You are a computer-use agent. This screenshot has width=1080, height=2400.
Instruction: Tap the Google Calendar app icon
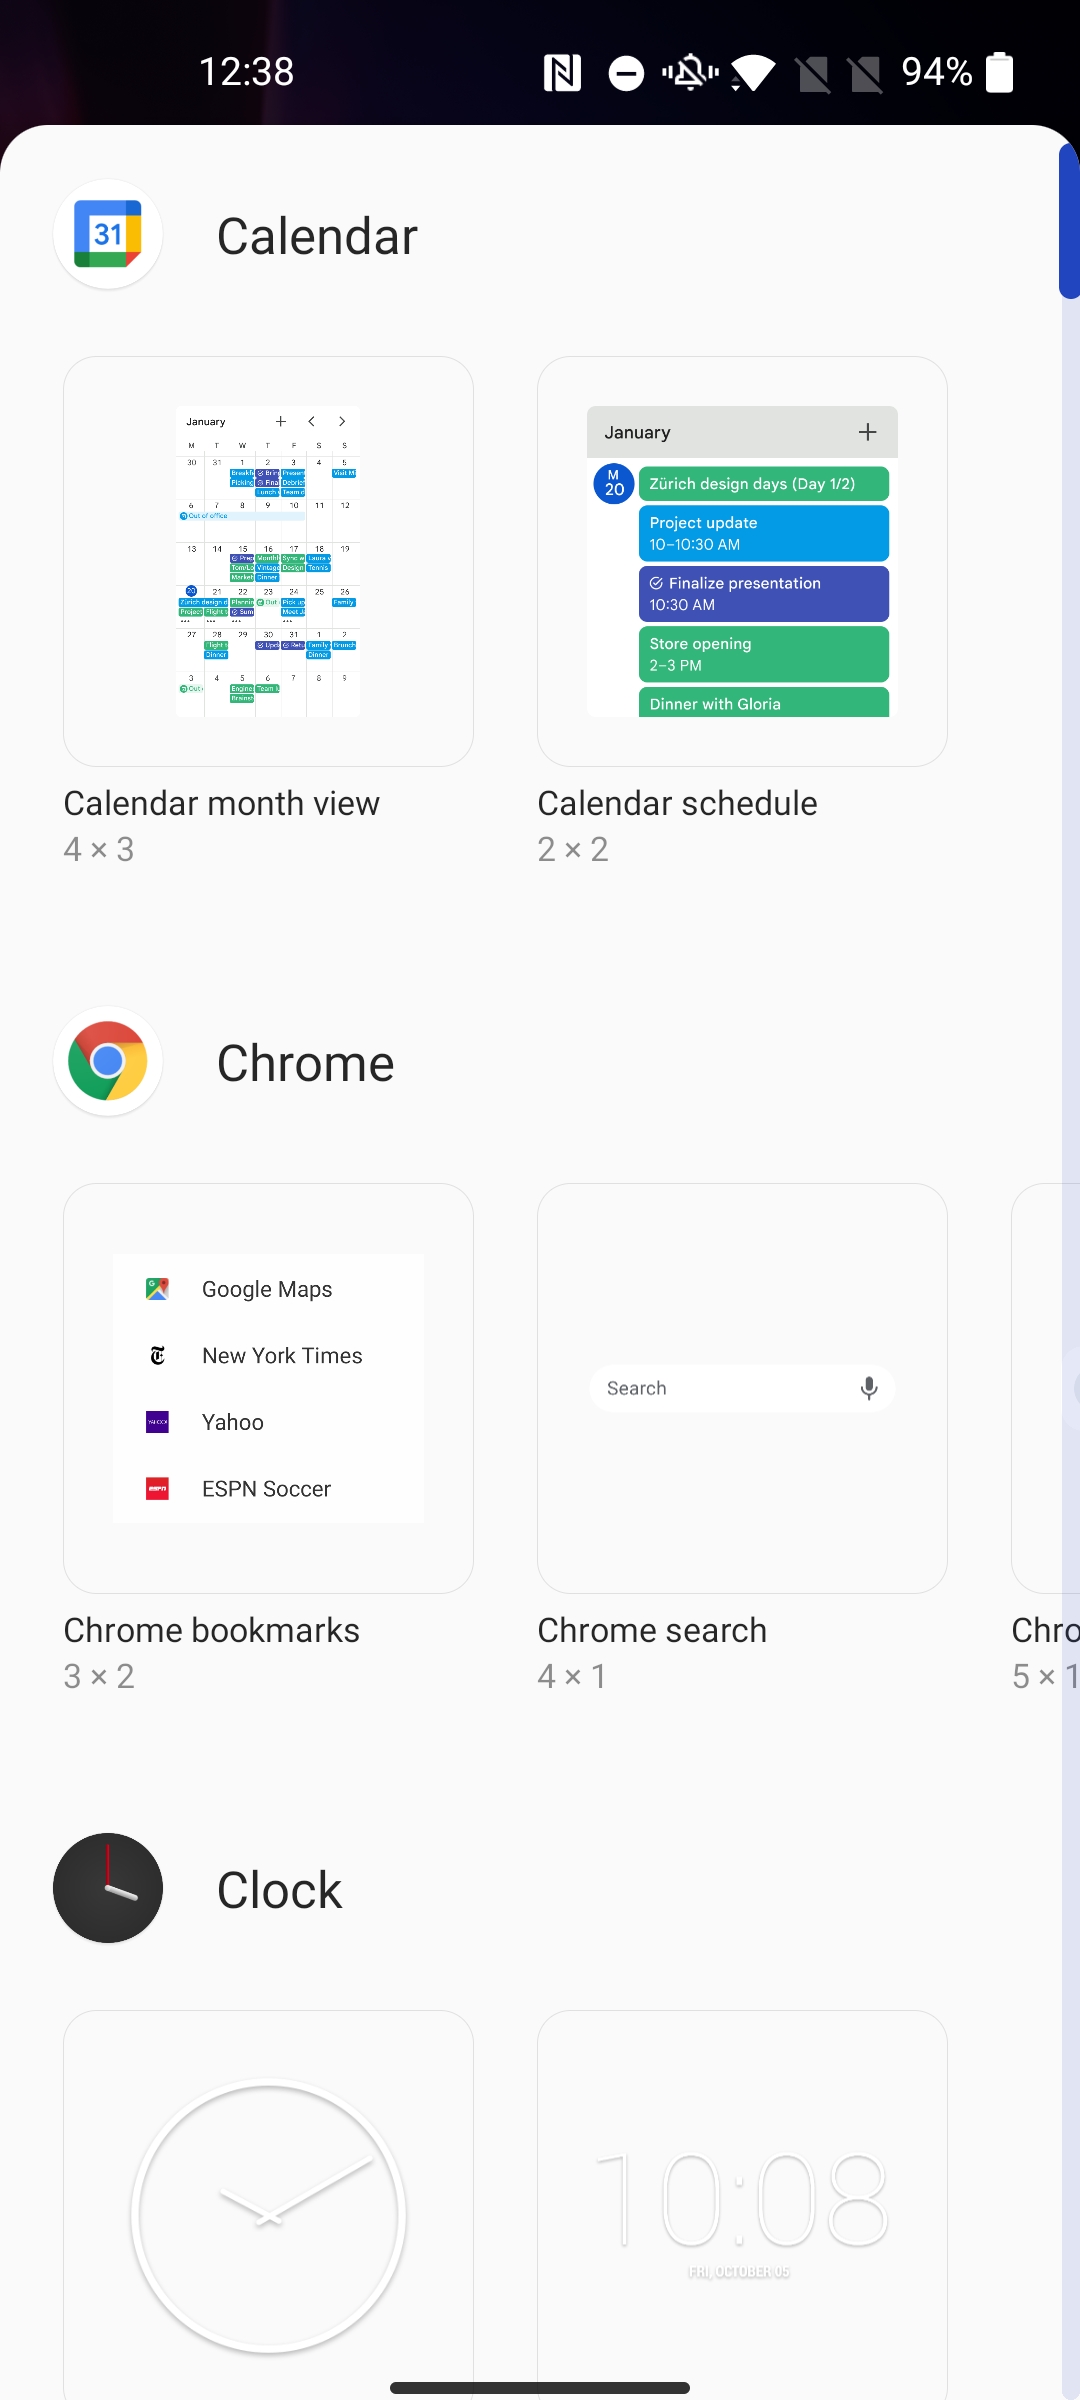pos(108,234)
